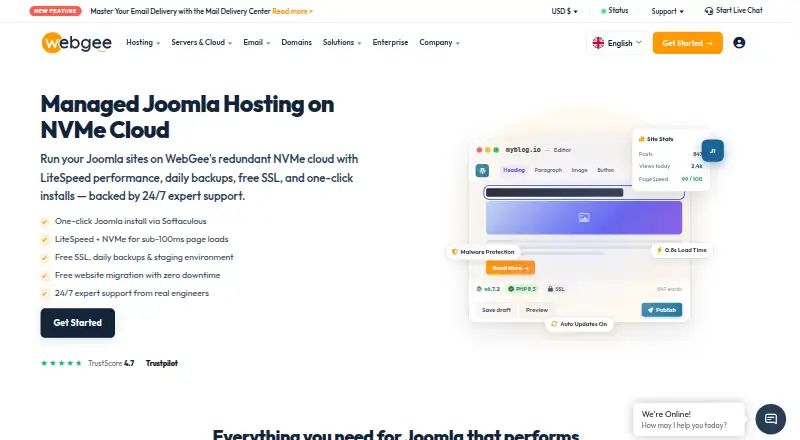Click the Auto Updates On badge

click(x=579, y=324)
